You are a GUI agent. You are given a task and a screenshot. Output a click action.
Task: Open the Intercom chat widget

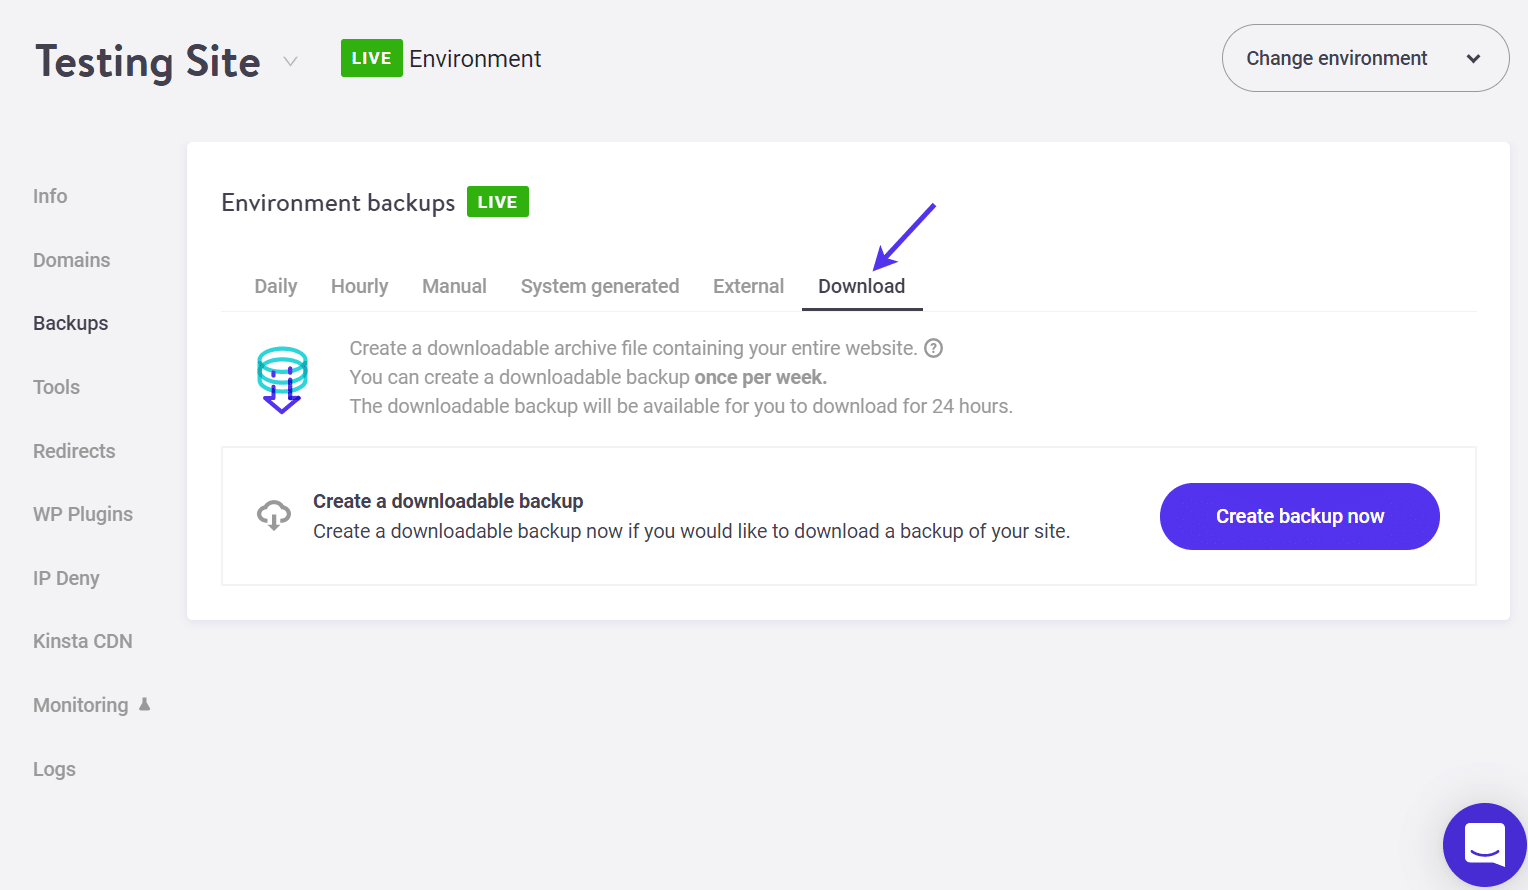click(x=1485, y=845)
